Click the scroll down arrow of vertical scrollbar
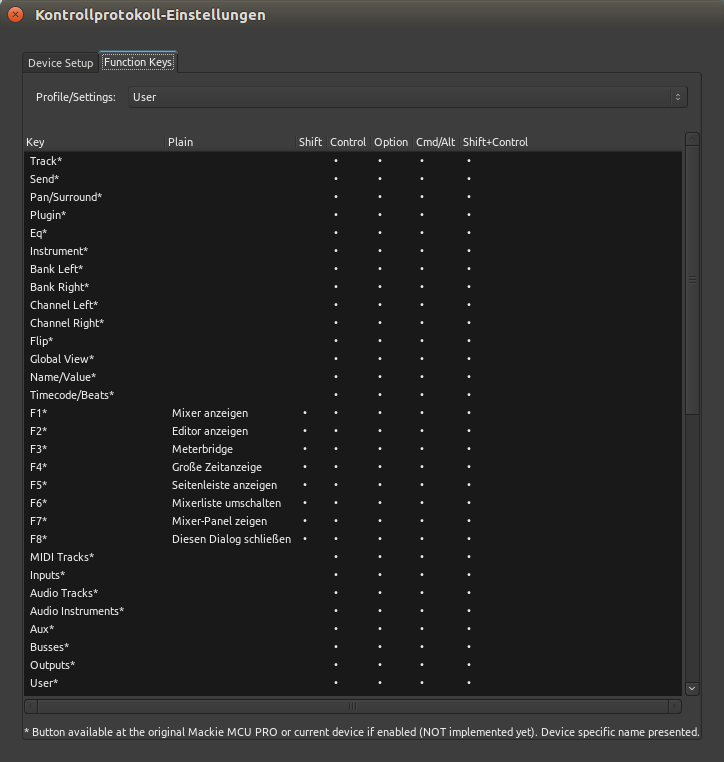This screenshot has width=724, height=762. click(692, 689)
